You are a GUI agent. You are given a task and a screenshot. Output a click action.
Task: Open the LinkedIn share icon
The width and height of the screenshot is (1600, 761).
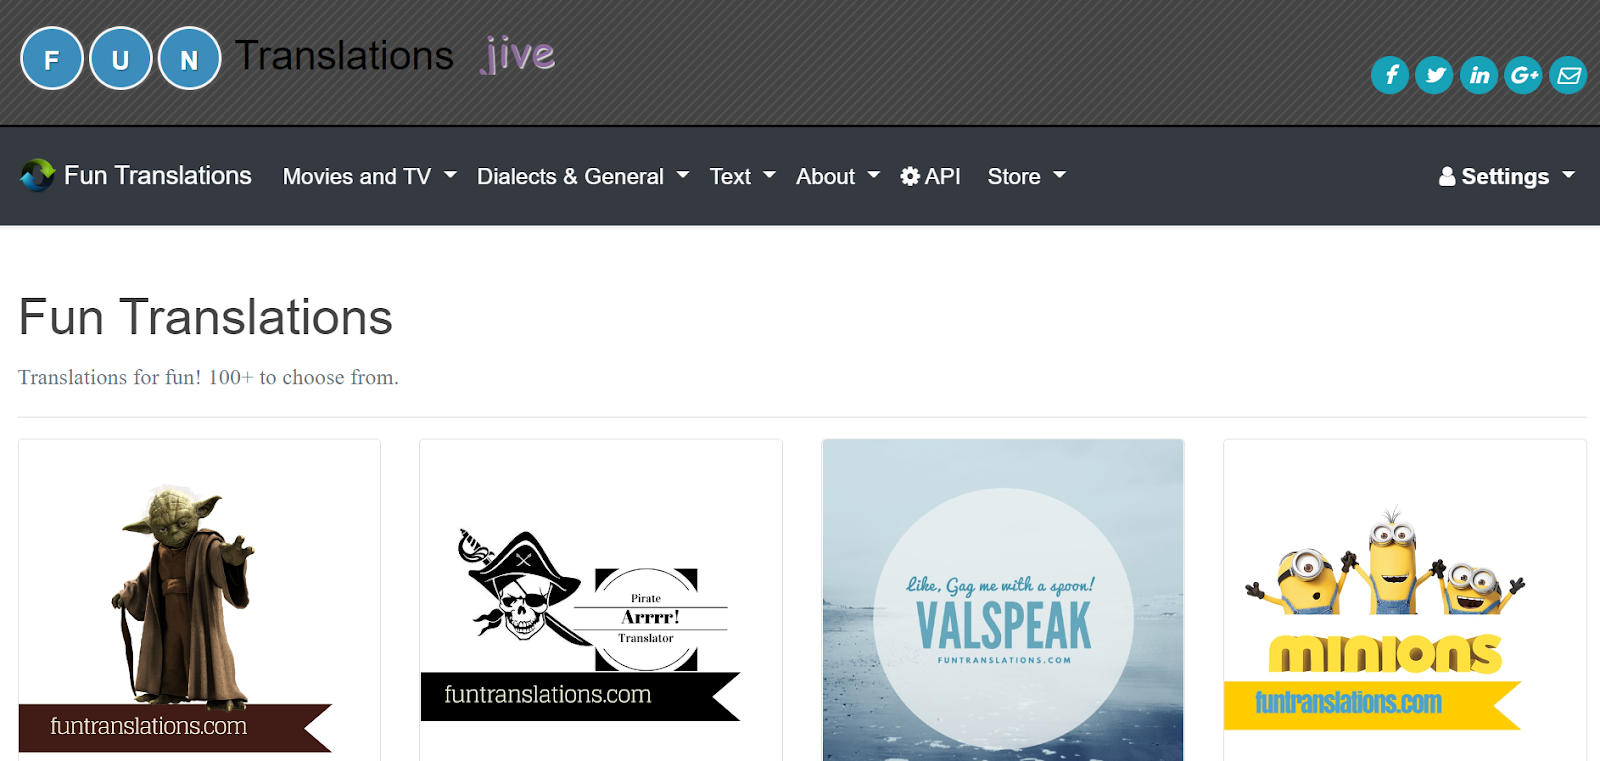pos(1479,75)
